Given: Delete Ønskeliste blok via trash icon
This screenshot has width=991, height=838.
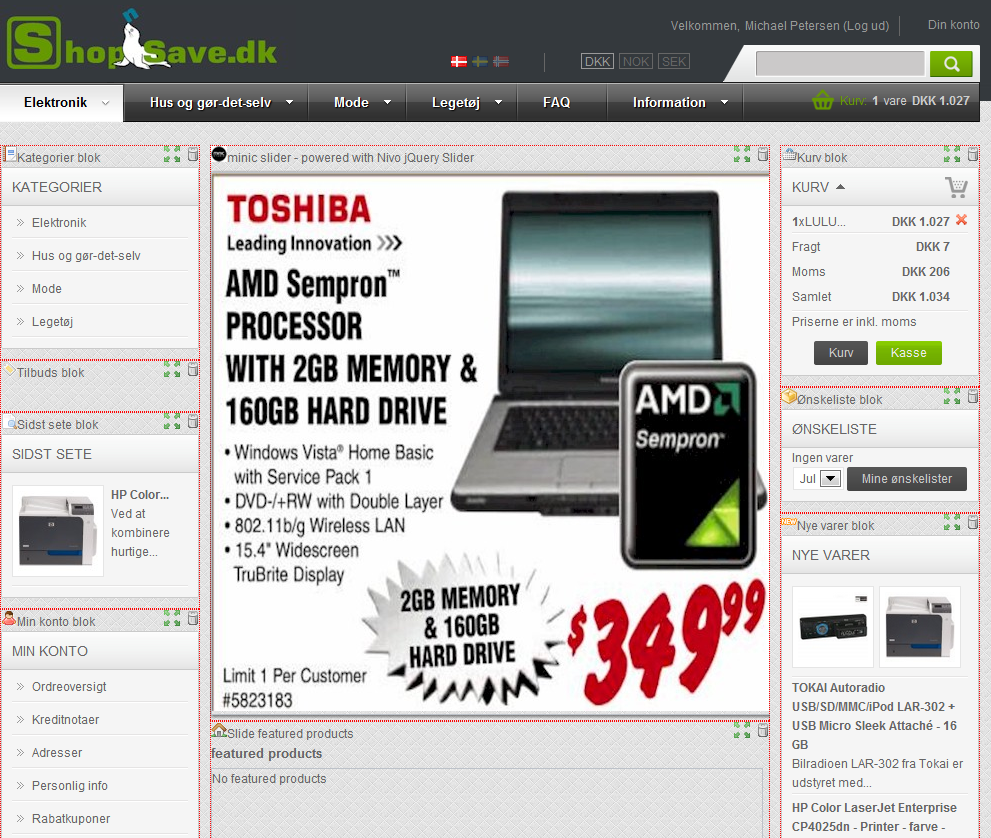Looking at the screenshot, I should 973,396.
